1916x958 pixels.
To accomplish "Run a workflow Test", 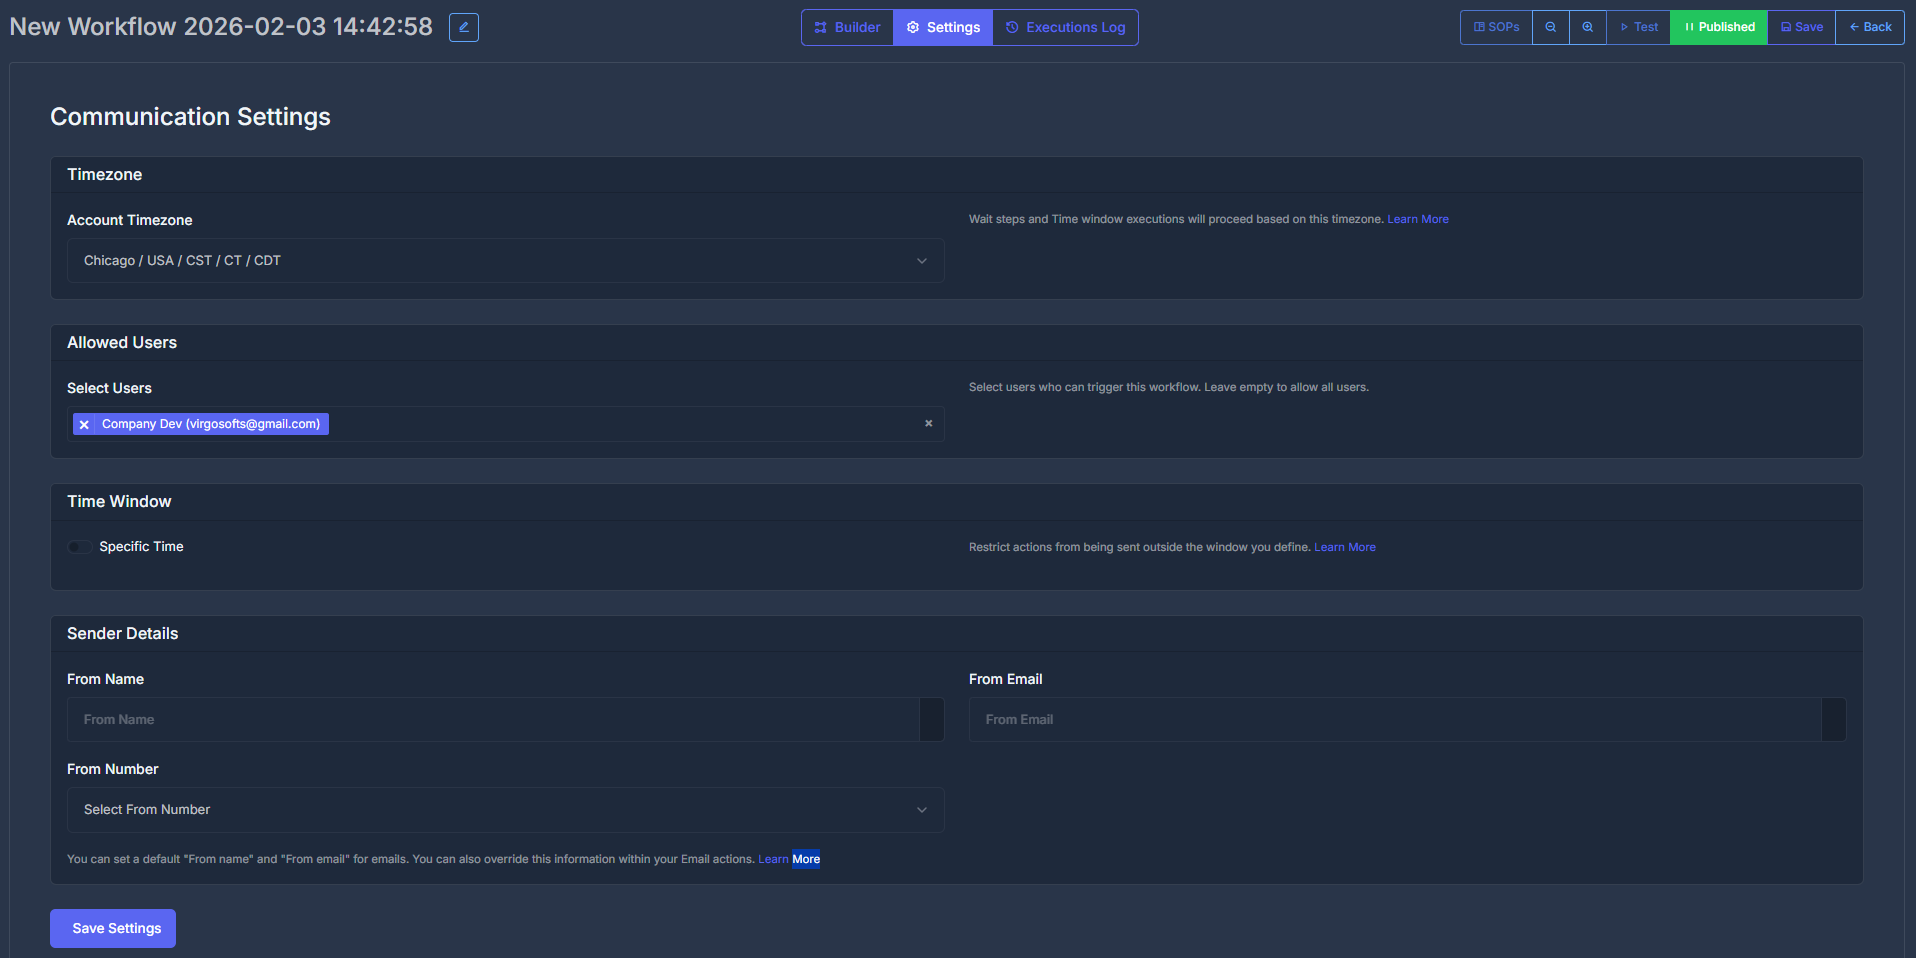I will pos(1638,27).
